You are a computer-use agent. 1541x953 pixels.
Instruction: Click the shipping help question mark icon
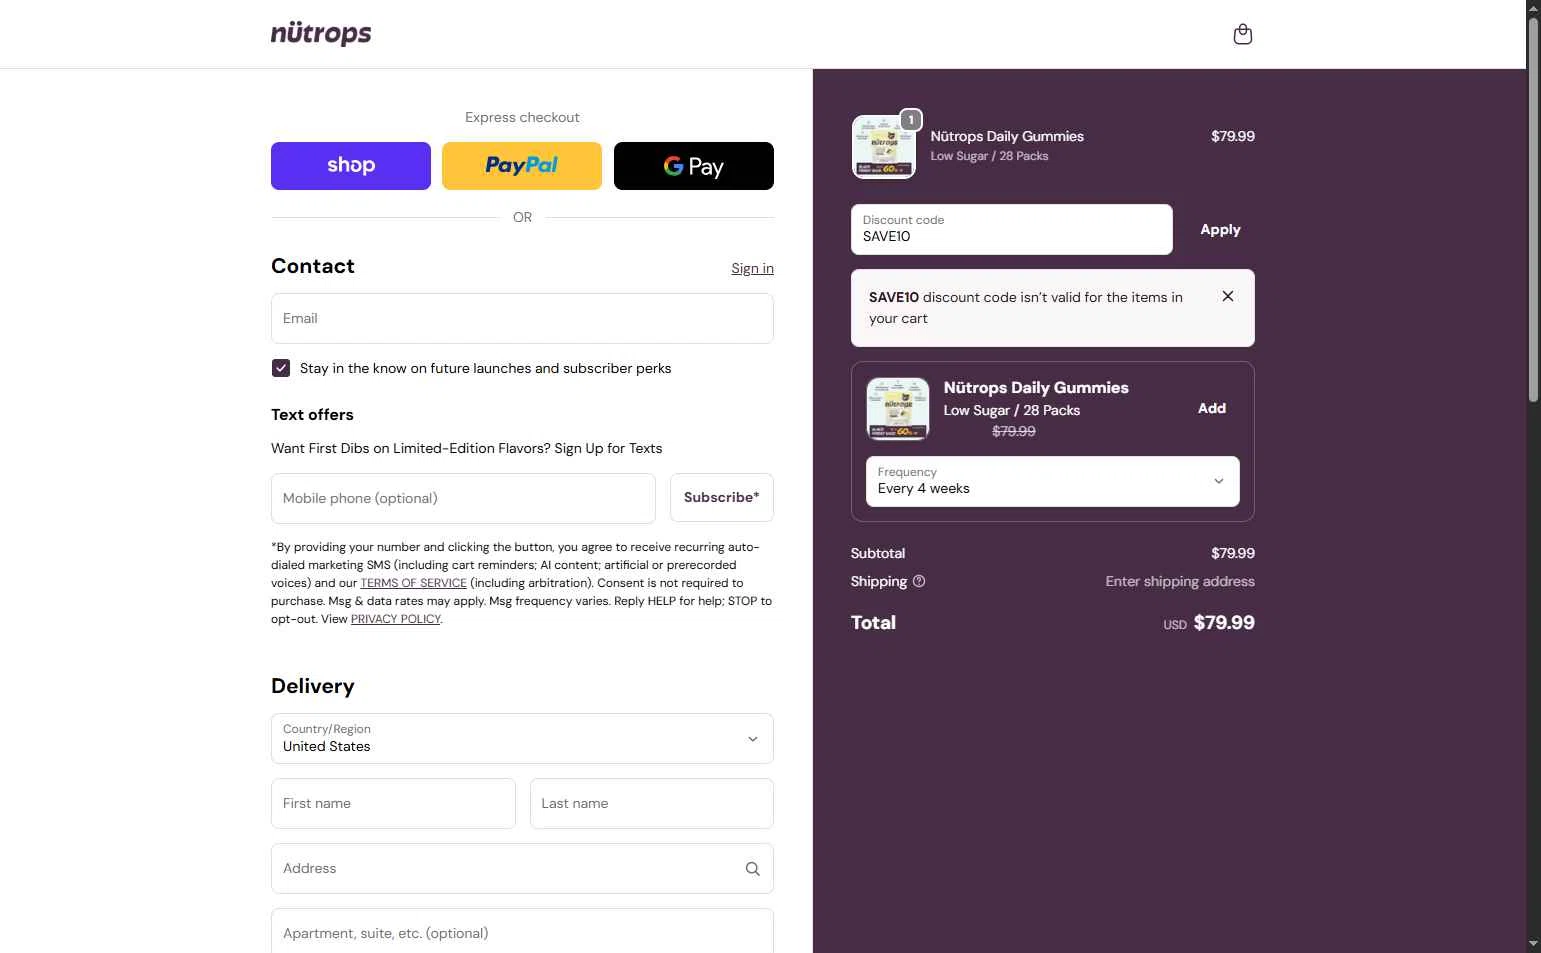[x=919, y=581]
